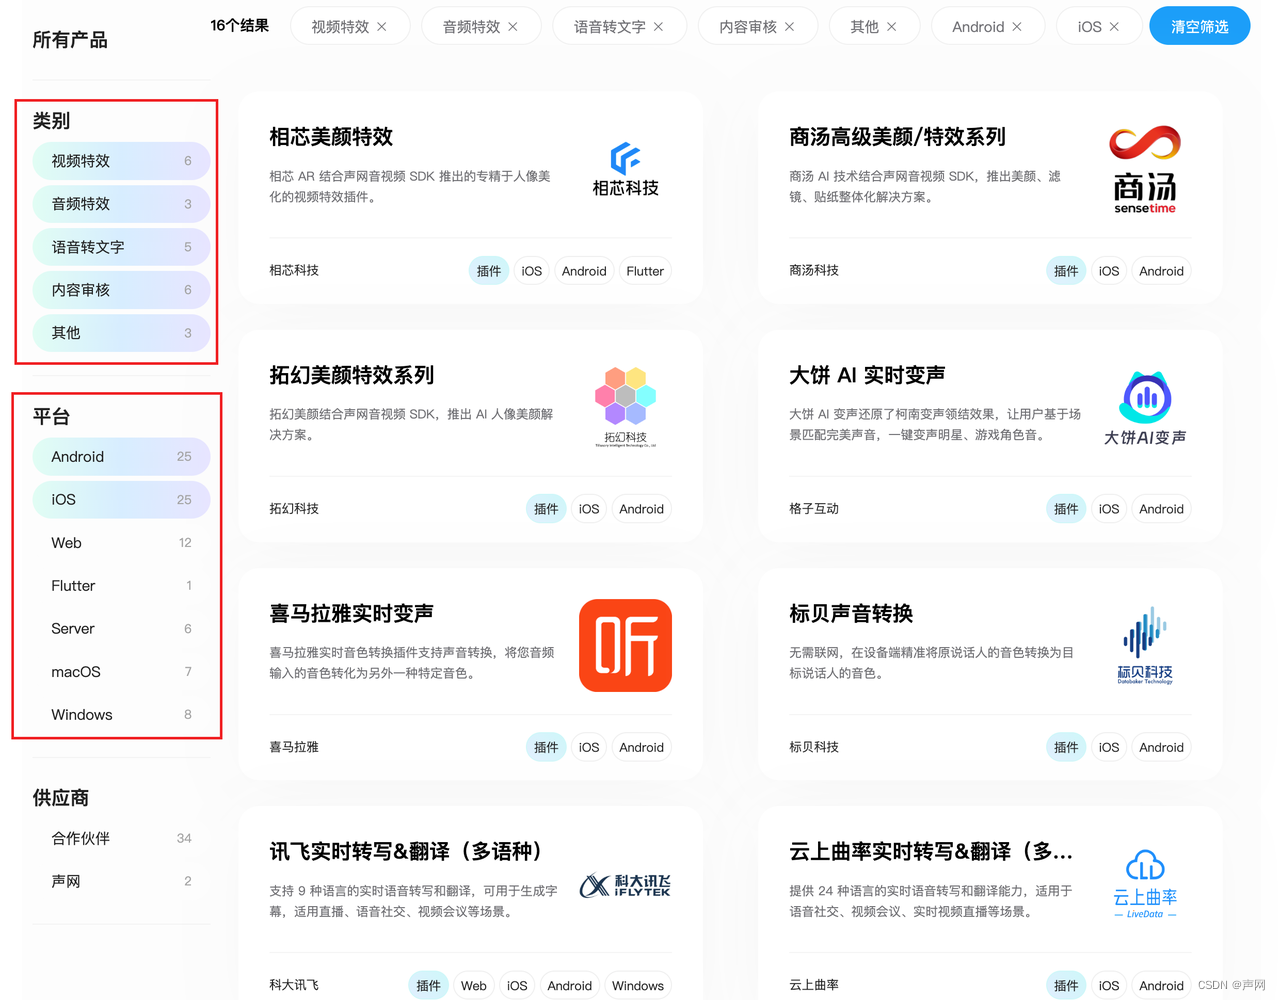Image resolution: width=1280 pixels, height=1000 pixels.
Task: Toggle the 视频特效 category filter
Action: (121, 161)
